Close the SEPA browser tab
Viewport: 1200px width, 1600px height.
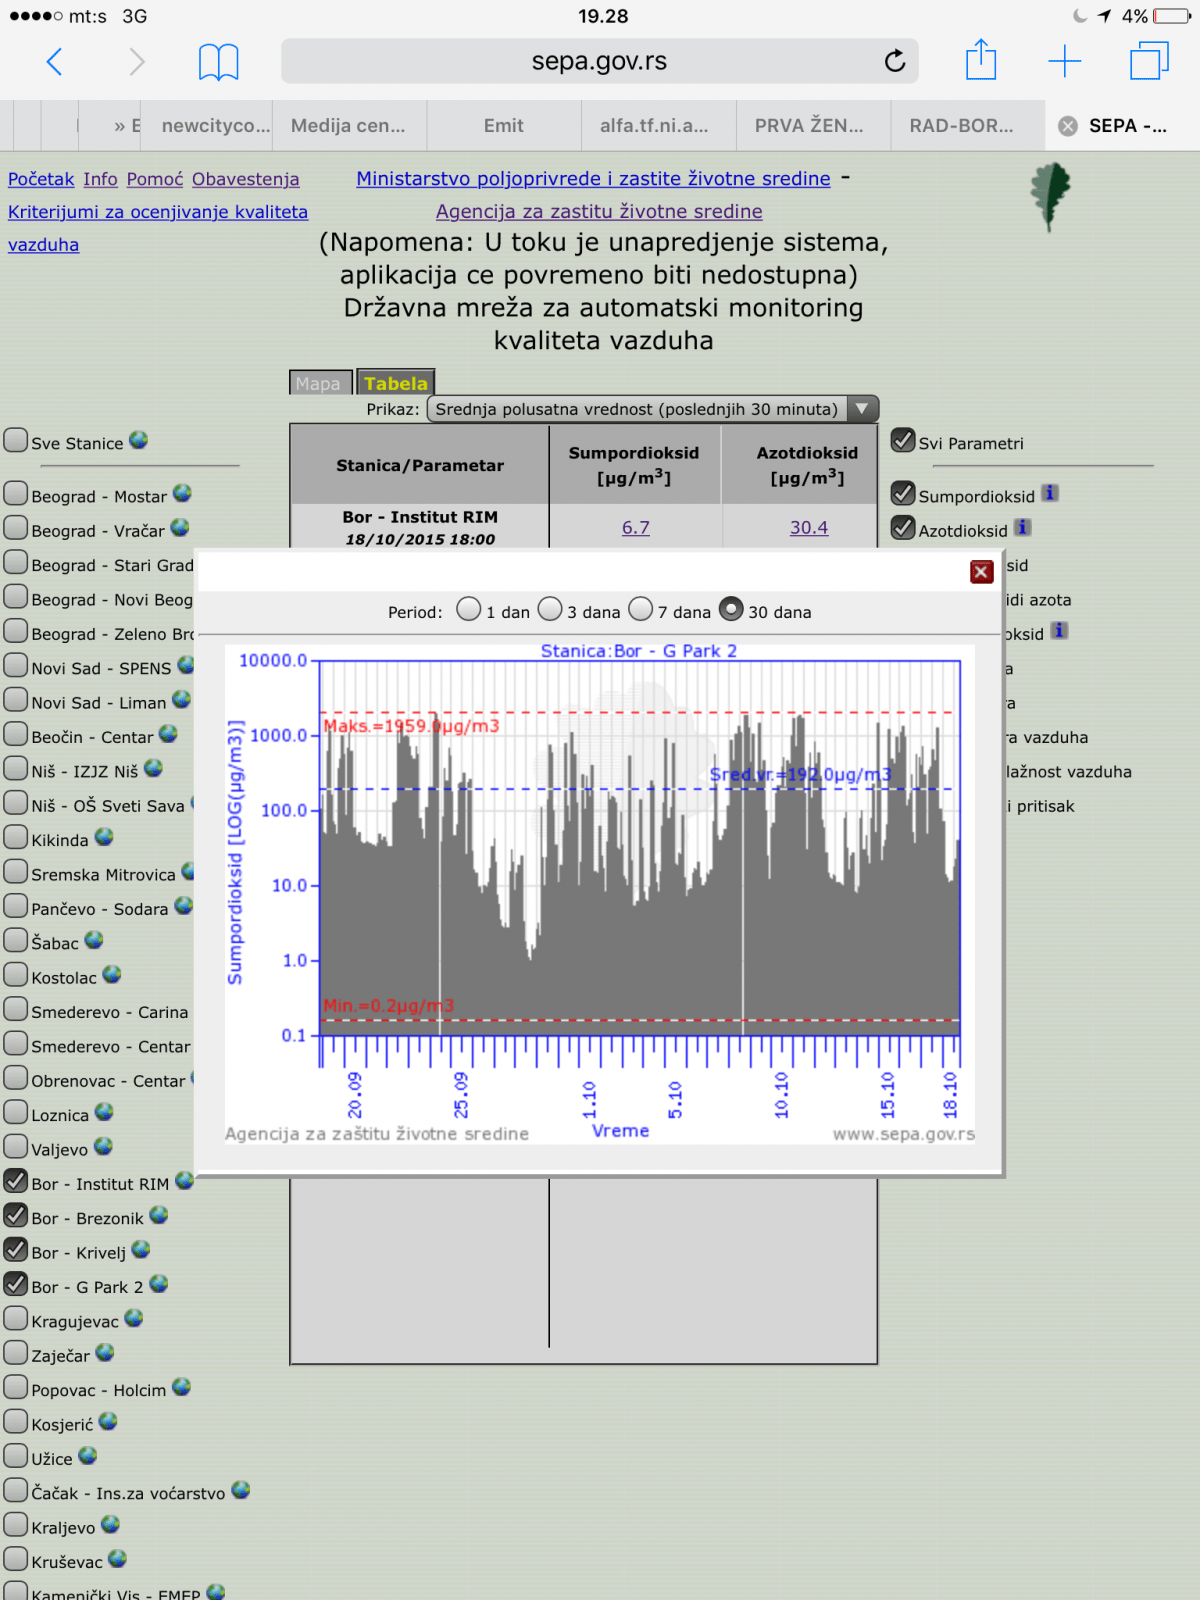(1068, 126)
